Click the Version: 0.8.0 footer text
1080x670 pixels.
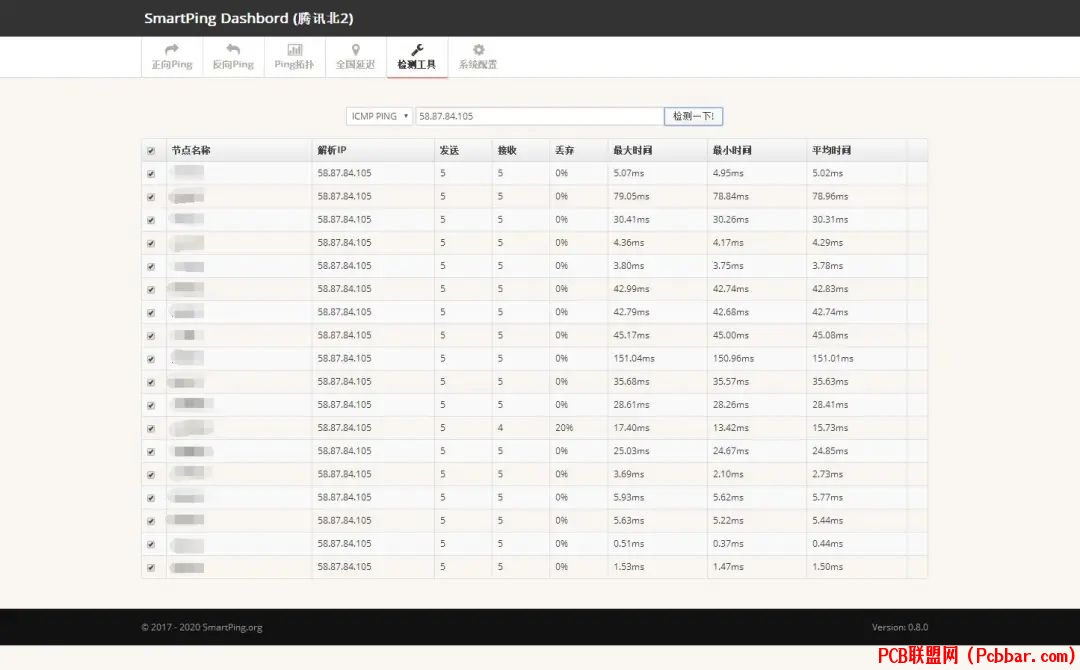pyautogui.click(x=900, y=627)
